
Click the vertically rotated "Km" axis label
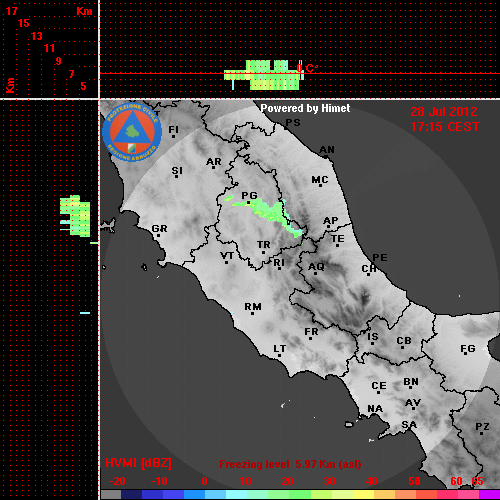tap(11, 86)
